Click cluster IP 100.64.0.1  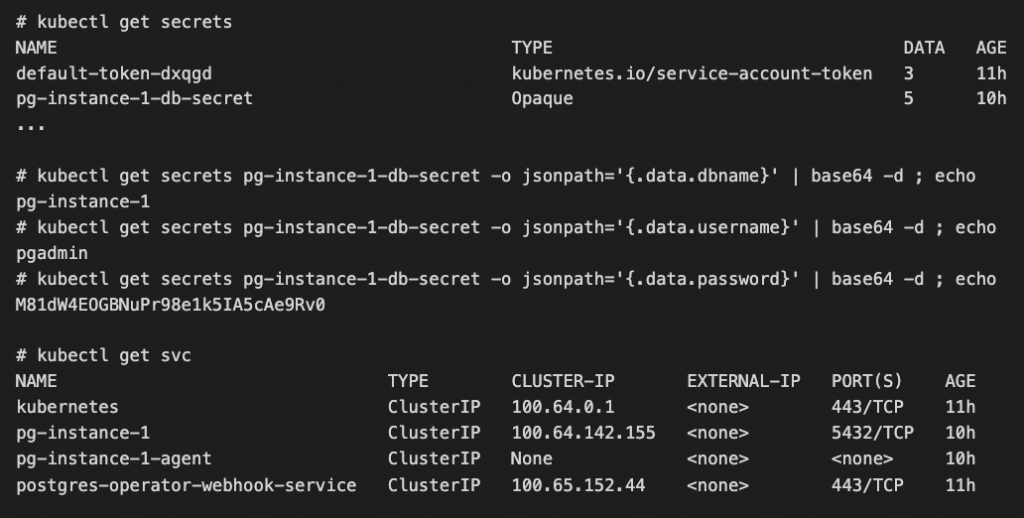pyautogui.click(x=563, y=407)
